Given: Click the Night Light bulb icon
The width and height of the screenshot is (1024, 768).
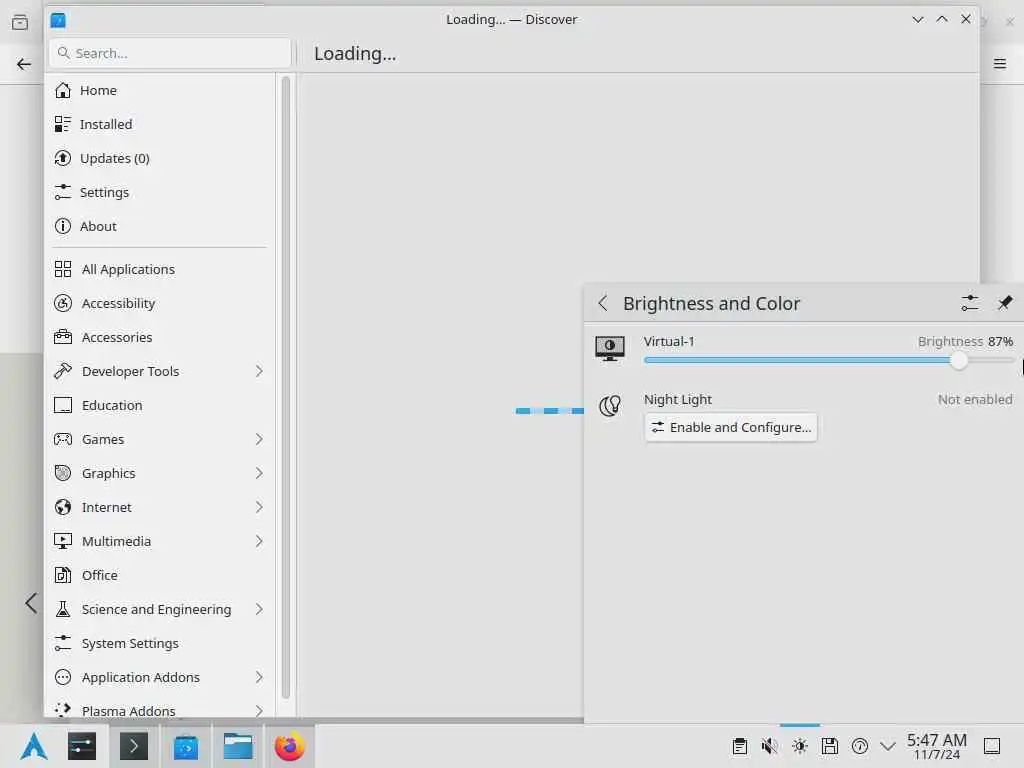Looking at the screenshot, I should pyautogui.click(x=610, y=406).
